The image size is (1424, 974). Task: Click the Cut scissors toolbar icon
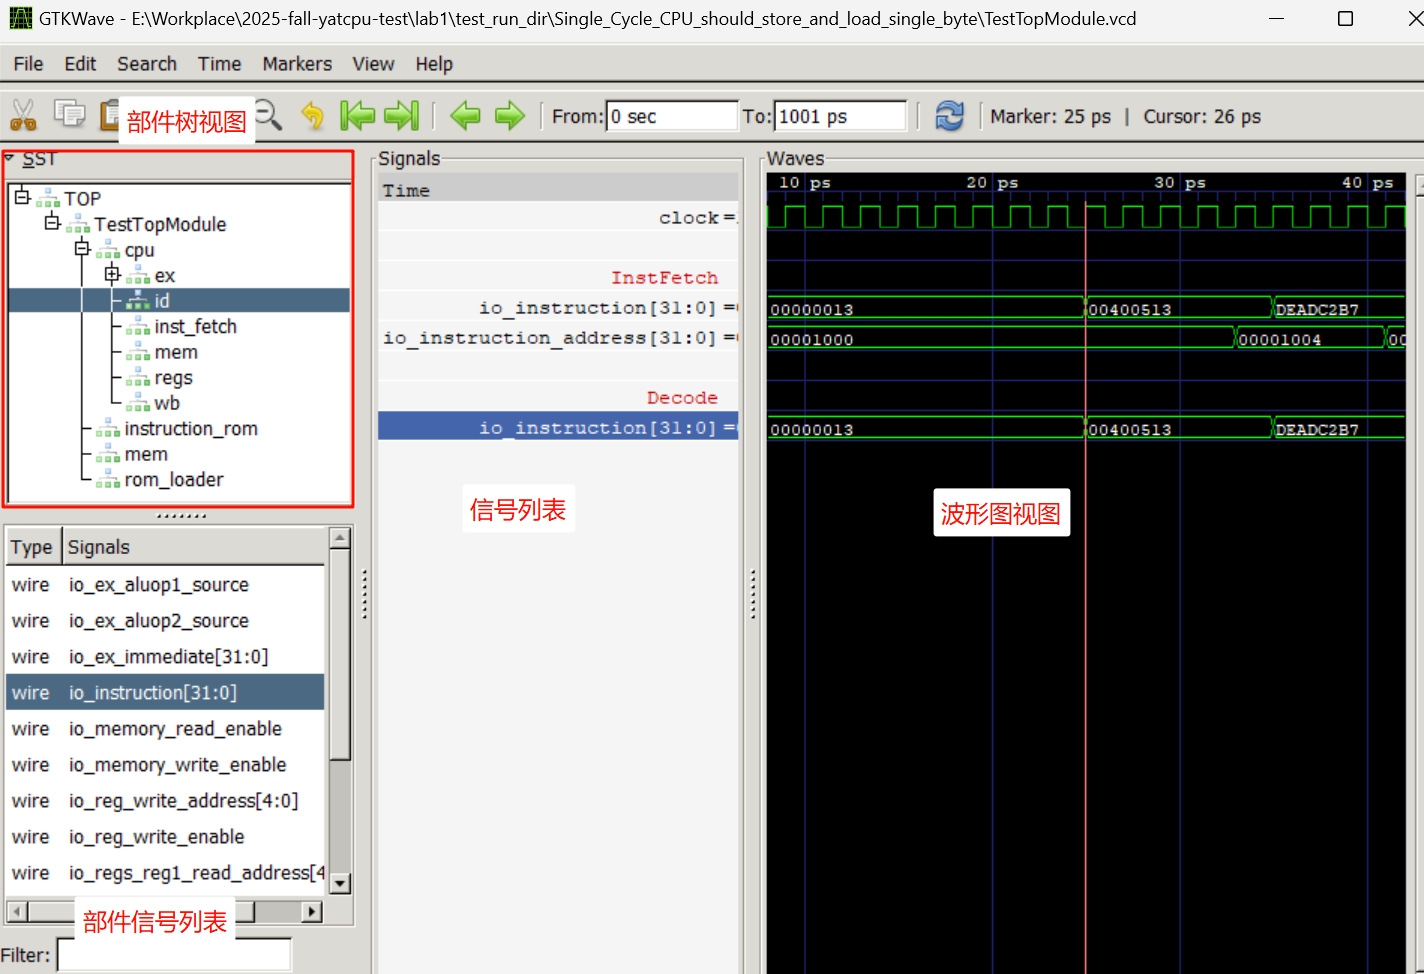click(23, 116)
